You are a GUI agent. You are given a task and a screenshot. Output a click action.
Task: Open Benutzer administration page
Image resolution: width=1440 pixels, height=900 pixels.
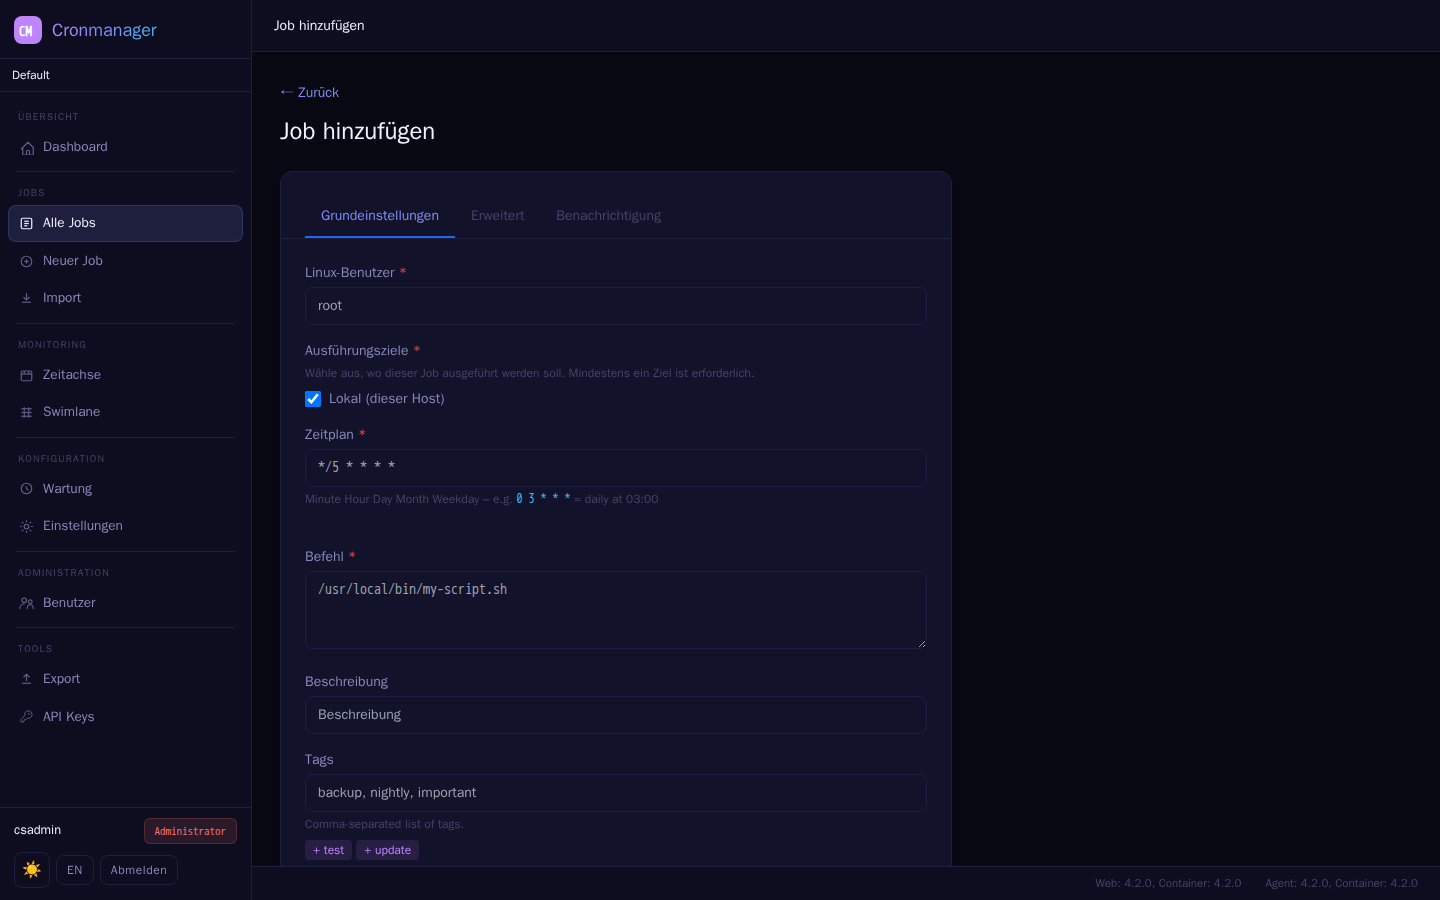125,603
